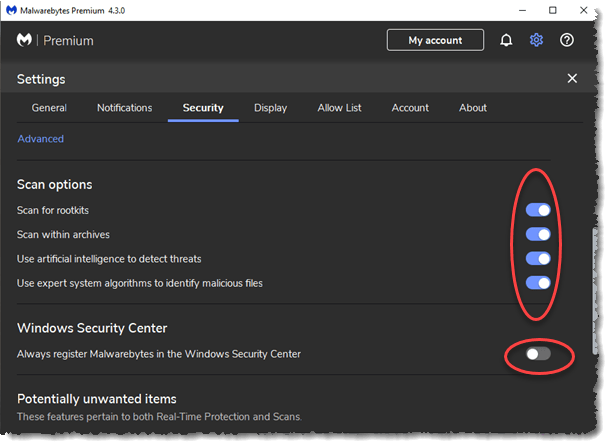613x448 pixels.
Task: Disable Scan for rootkits toggle
Action: pos(538,210)
